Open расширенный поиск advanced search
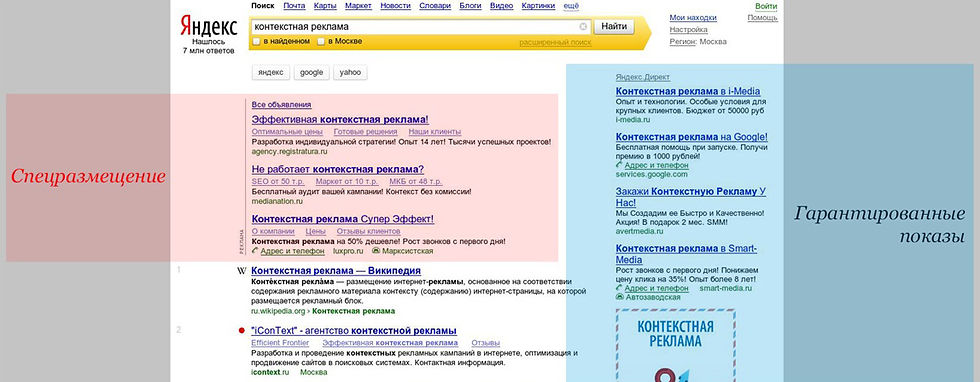 coord(555,43)
